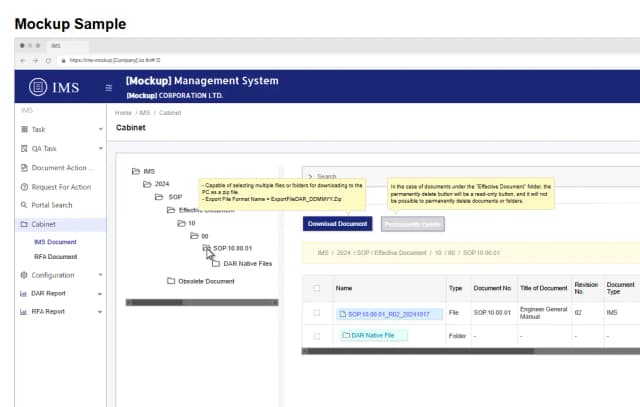The height and width of the screenshot is (407, 640).
Task: Tick checkbox for DAR Native File row
Action: pyautogui.click(x=317, y=335)
